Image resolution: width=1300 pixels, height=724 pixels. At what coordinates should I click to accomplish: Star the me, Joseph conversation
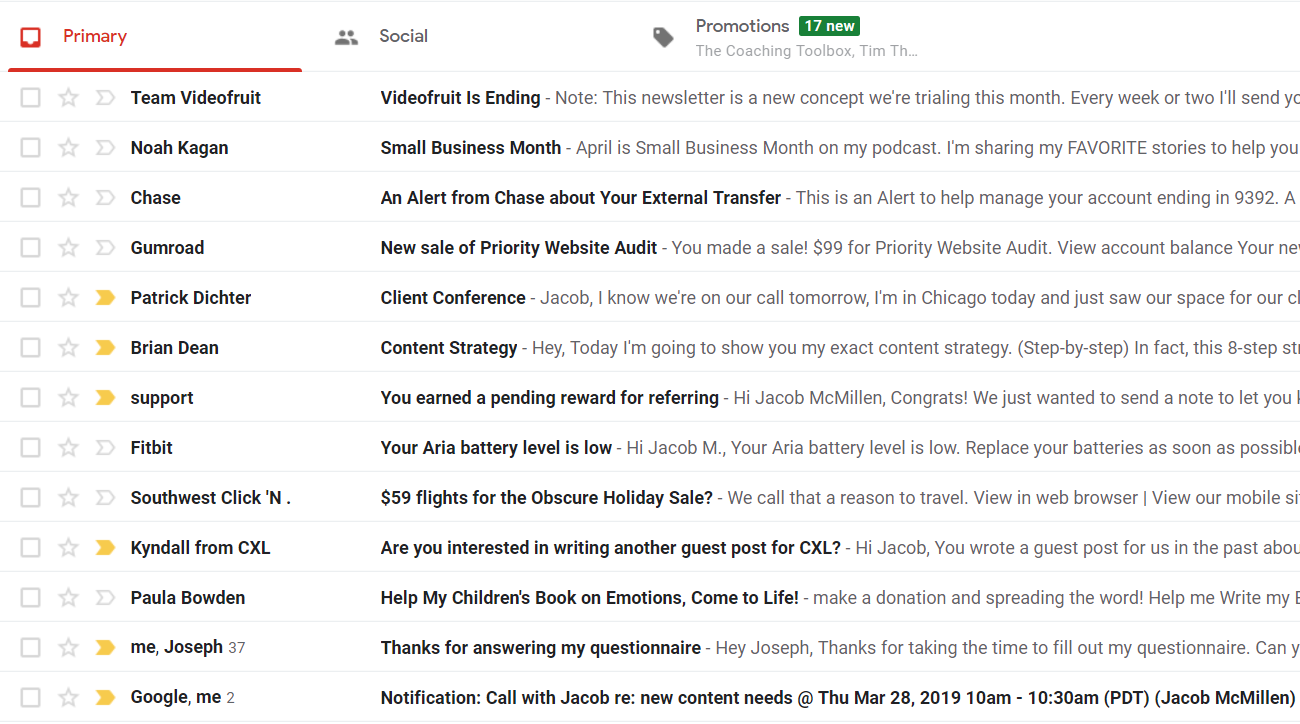click(68, 647)
